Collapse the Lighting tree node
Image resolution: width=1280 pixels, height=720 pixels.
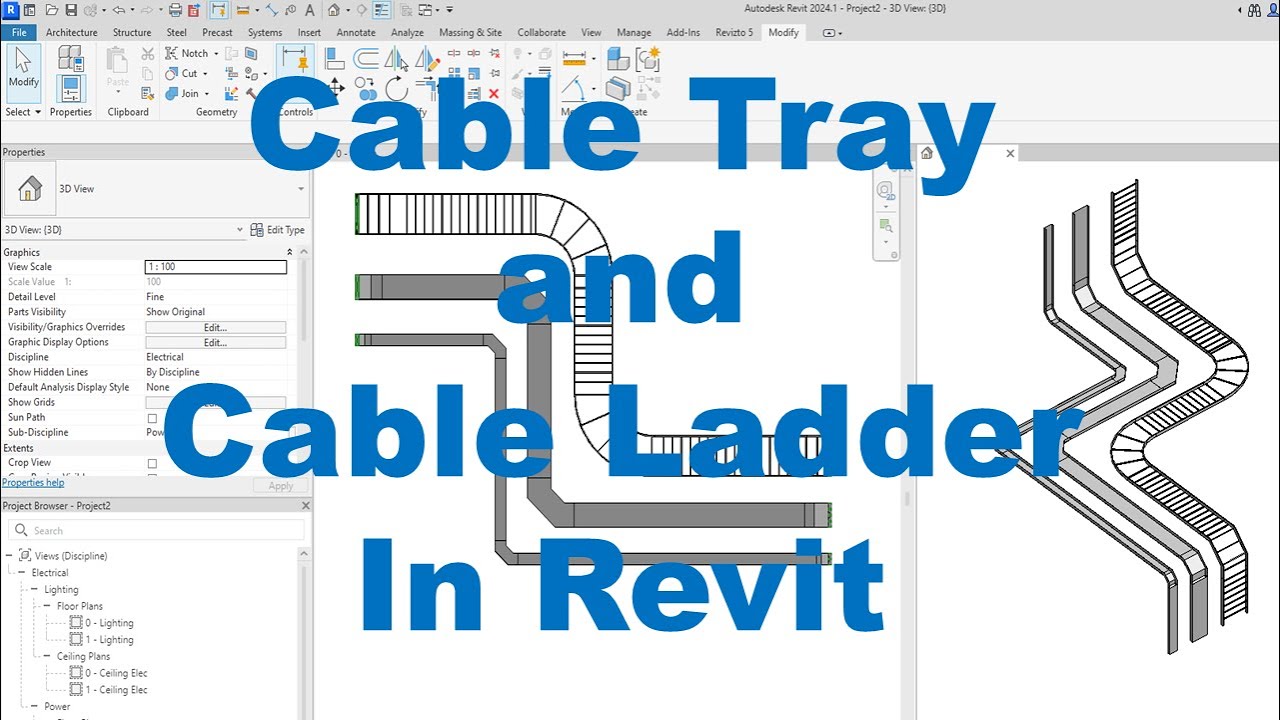pyautogui.click(x=34, y=590)
